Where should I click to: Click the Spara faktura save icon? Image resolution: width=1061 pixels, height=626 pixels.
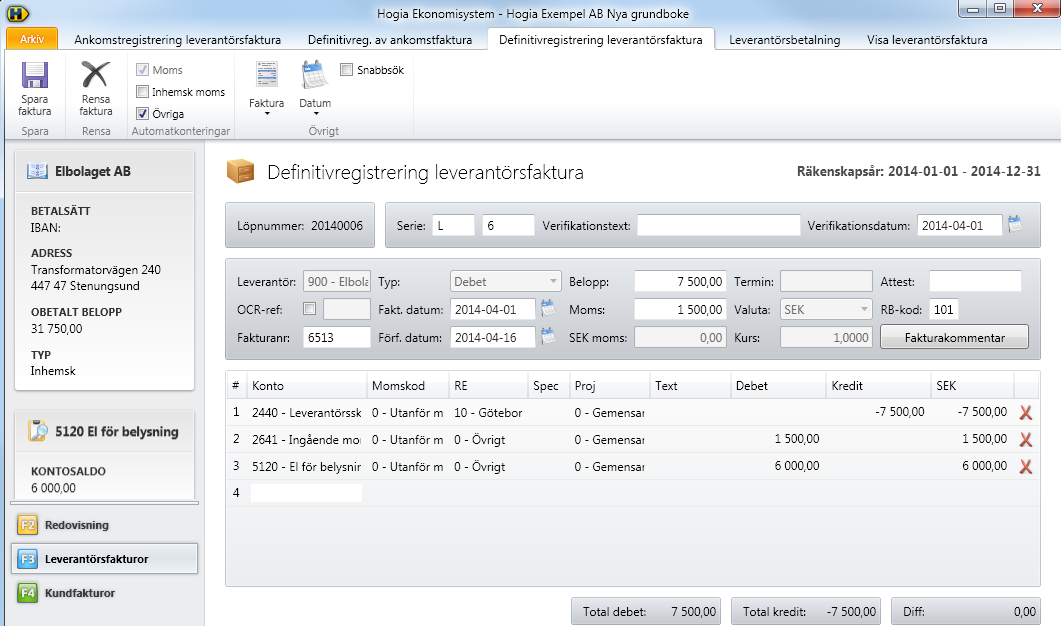point(35,75)
